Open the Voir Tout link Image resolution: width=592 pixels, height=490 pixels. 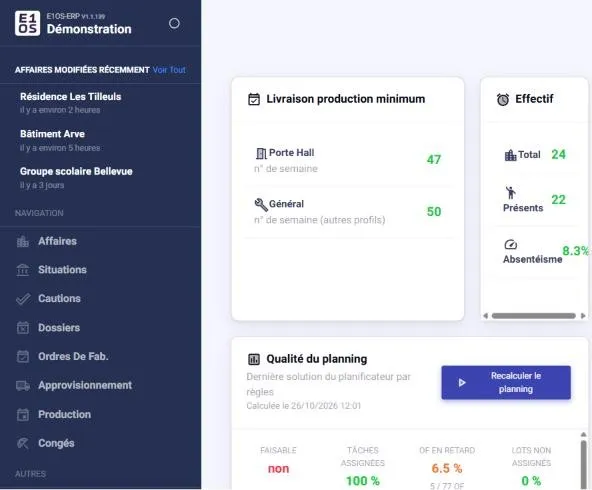[x=169, y=70]
